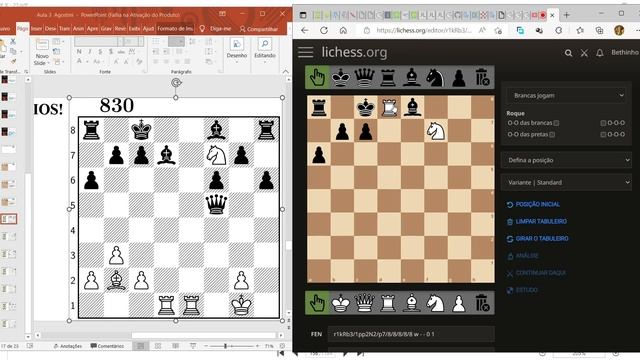
Task: Click POSIÇÃO INICIAL link
Action: click(x=533, y=204)
